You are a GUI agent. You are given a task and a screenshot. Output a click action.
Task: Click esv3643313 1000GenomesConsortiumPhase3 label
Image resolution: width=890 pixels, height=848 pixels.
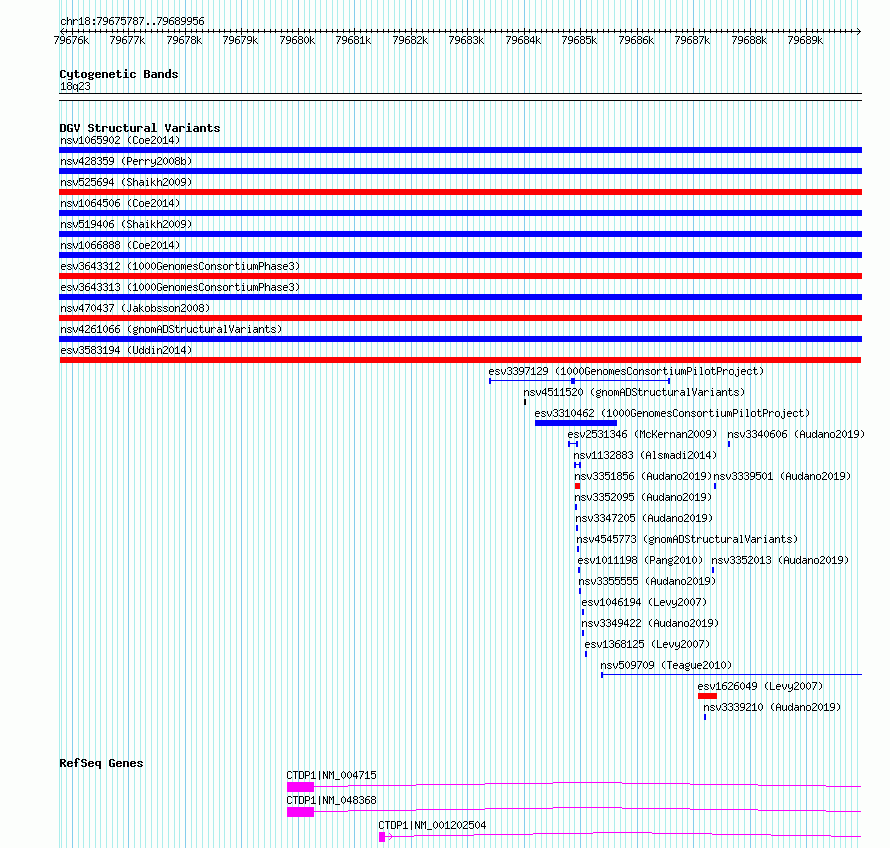coord(180,287)
